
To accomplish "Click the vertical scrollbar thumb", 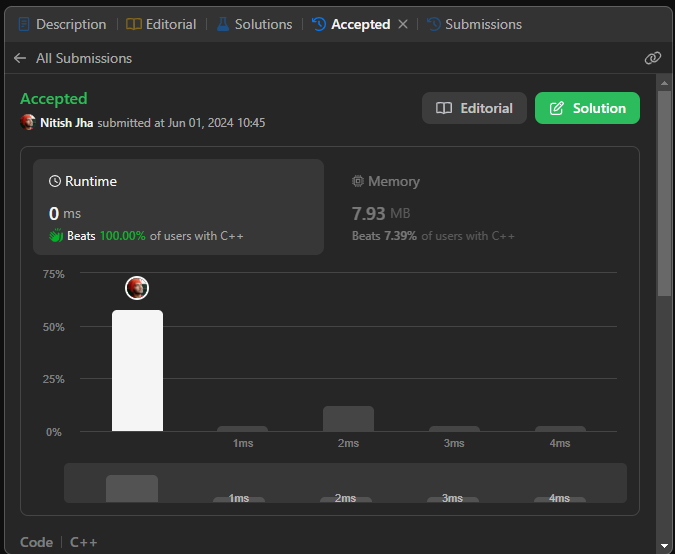I will click(664, 193).
